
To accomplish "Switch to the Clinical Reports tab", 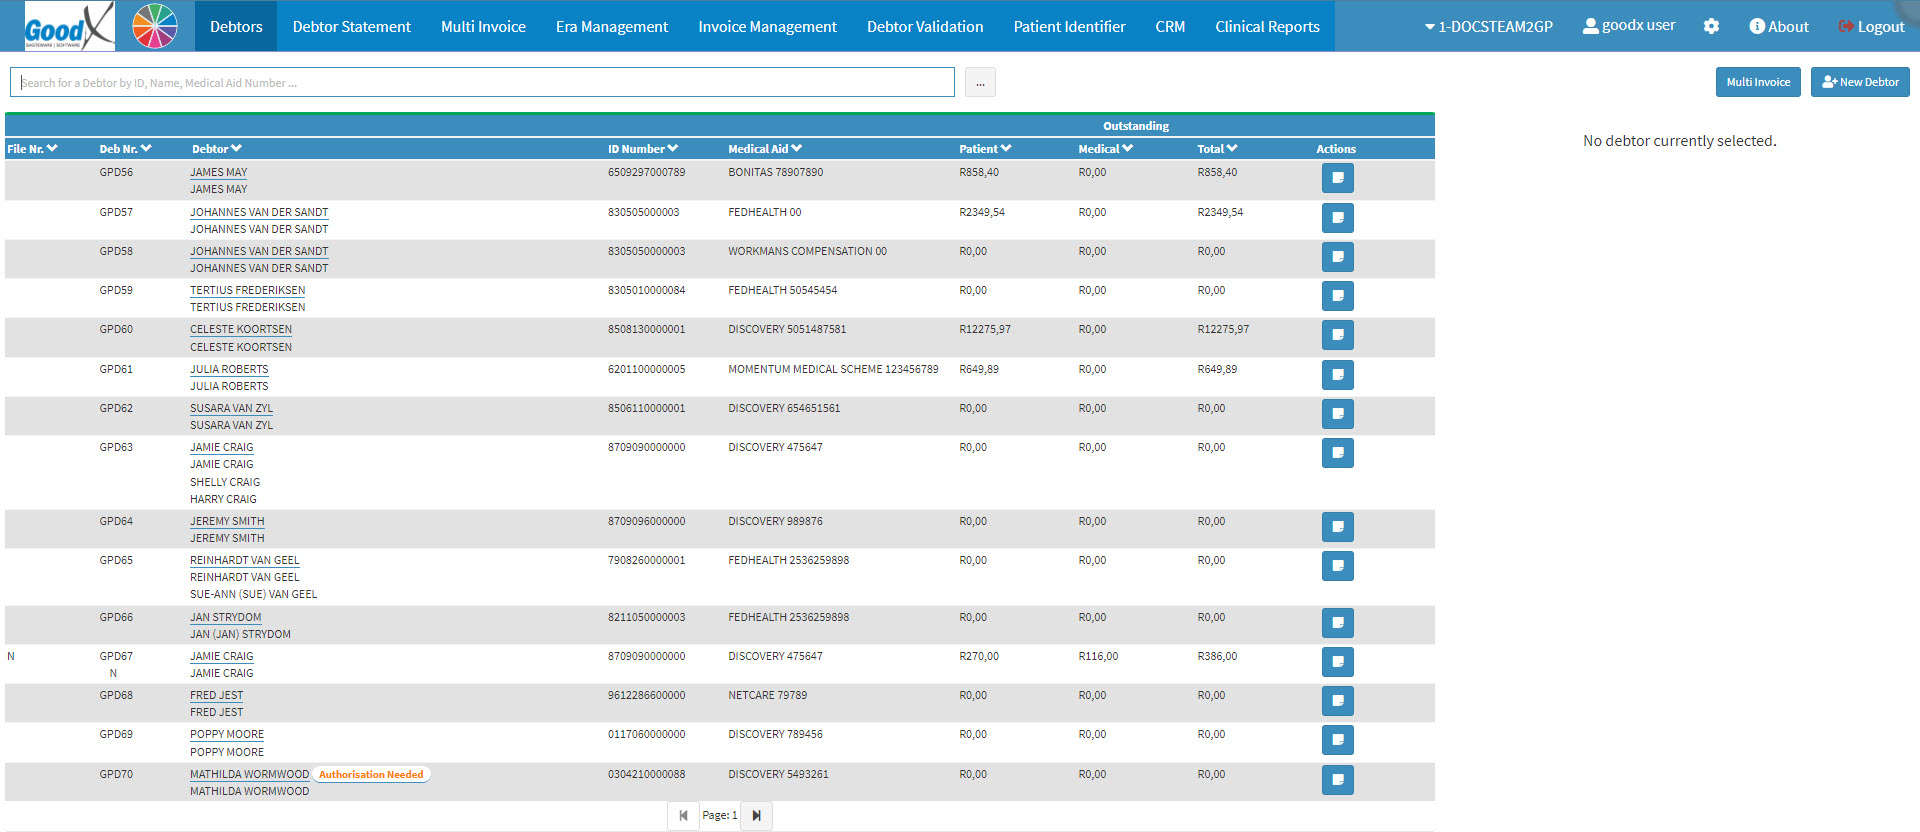I will (x=1267, y=27).
